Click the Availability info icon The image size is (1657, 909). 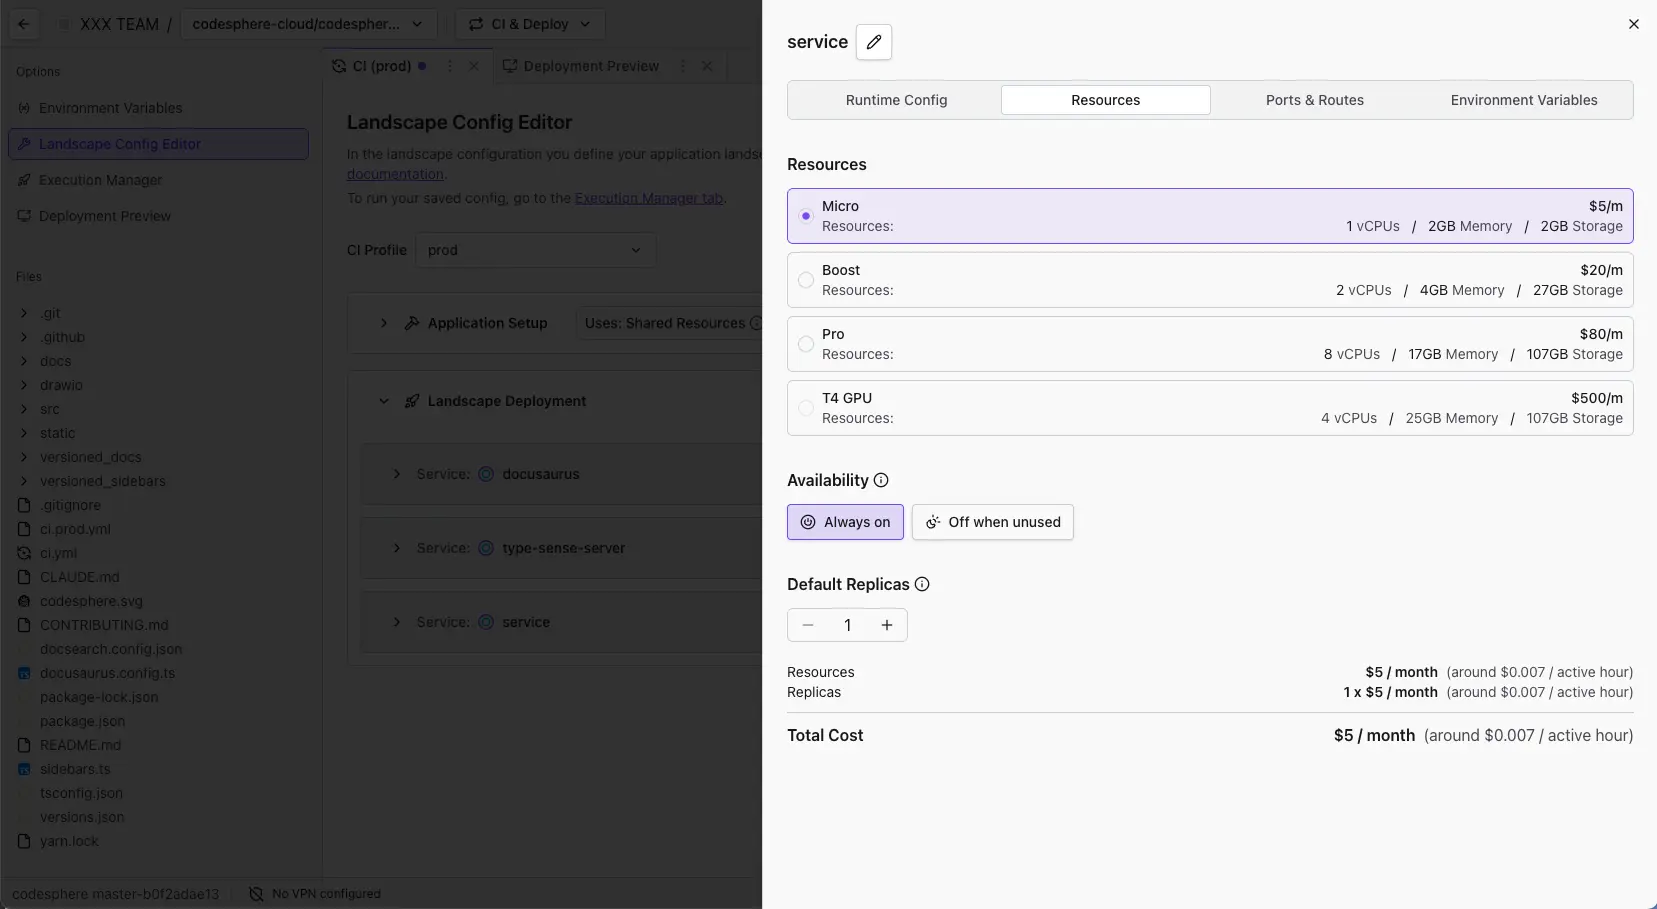point(881,480)
